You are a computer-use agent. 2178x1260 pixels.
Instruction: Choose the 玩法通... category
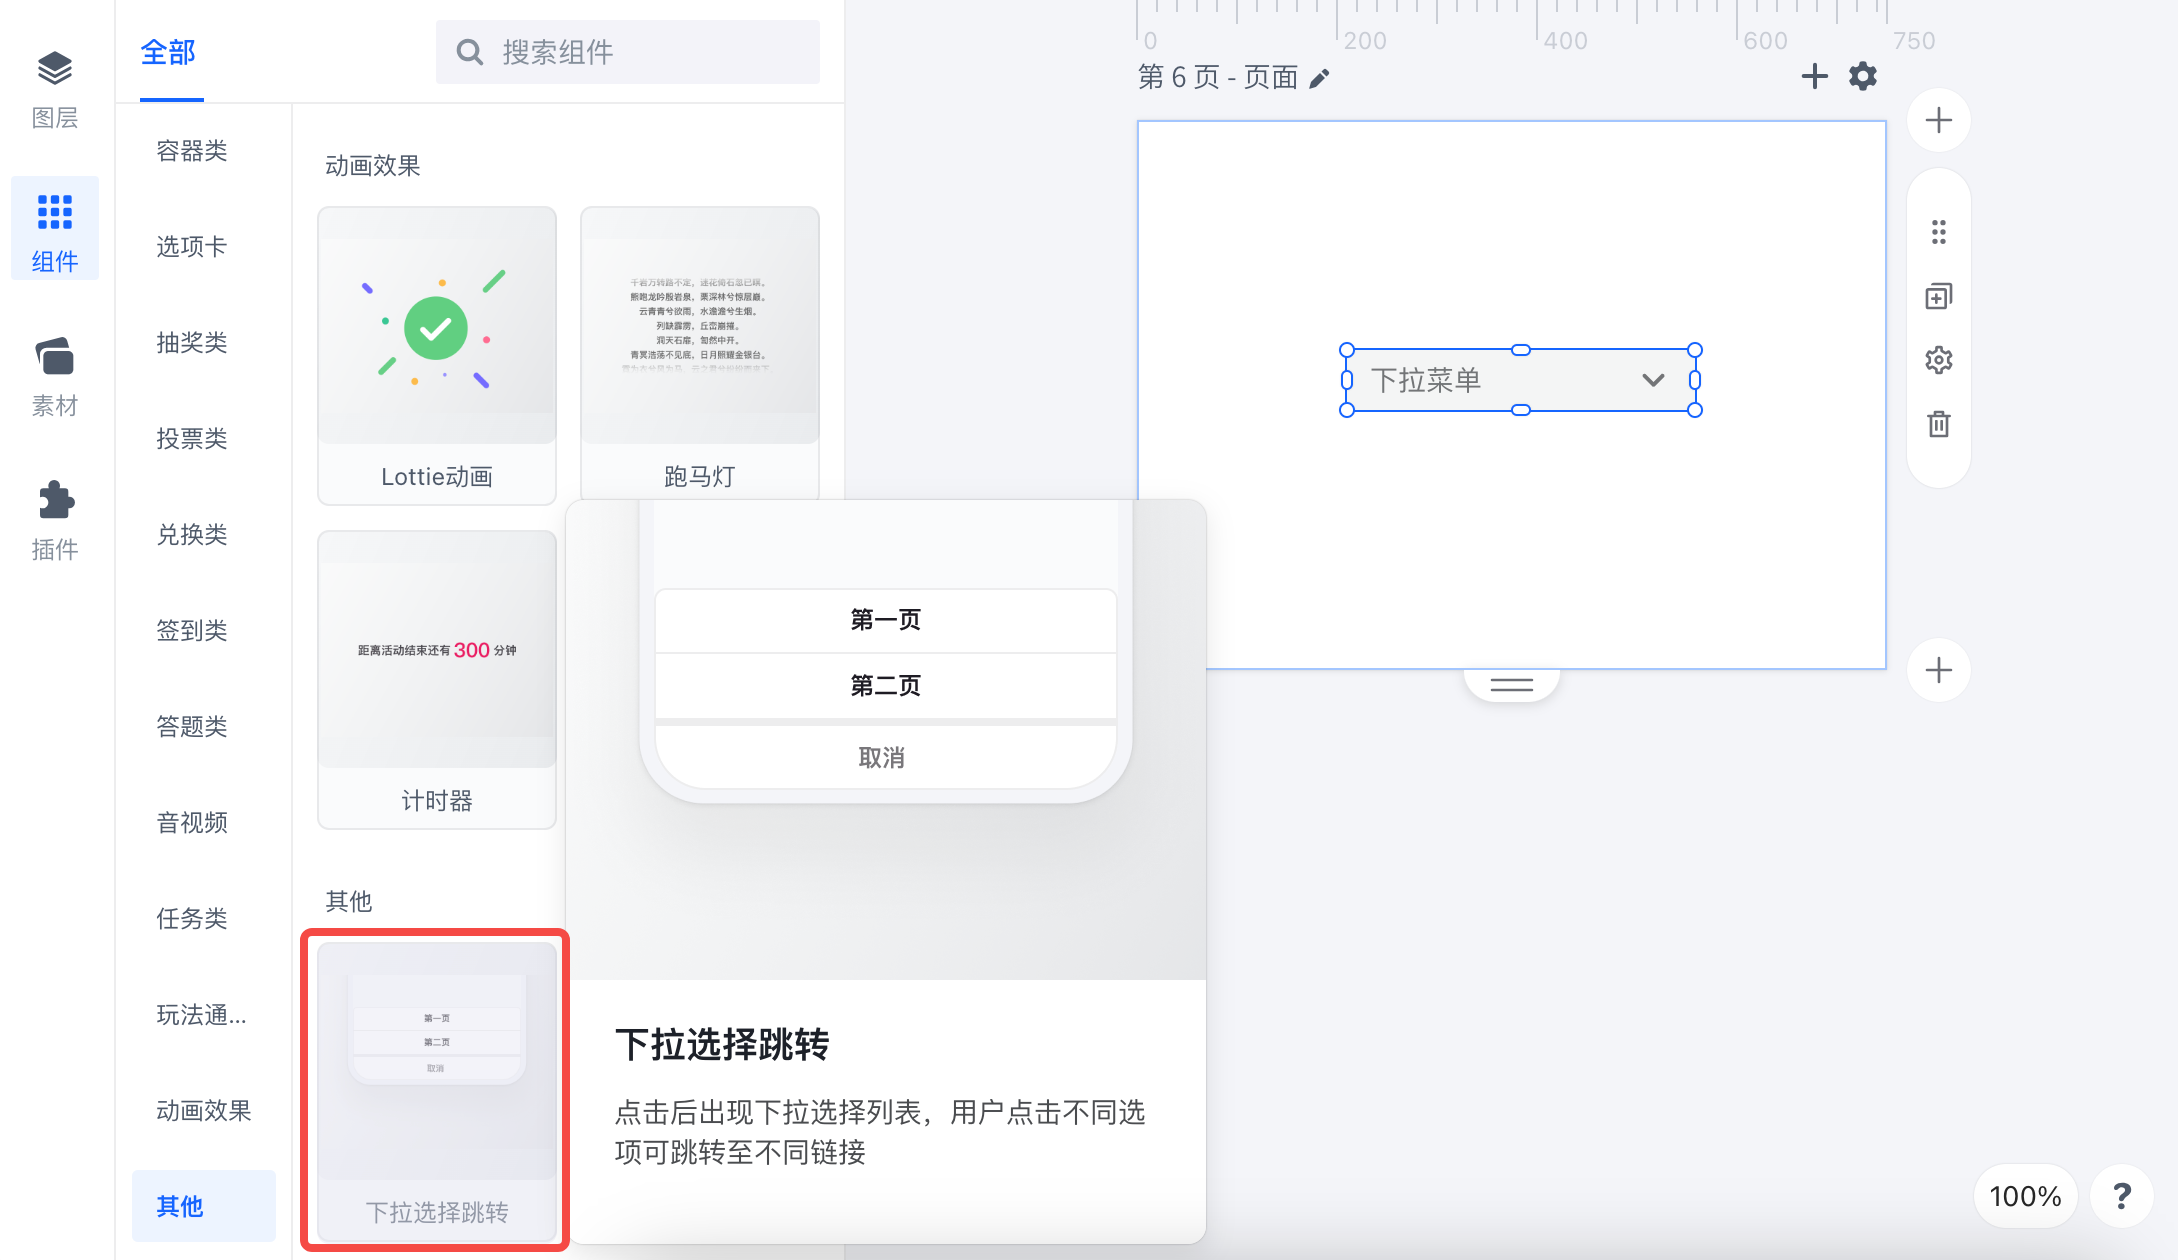click(201, 1015)
